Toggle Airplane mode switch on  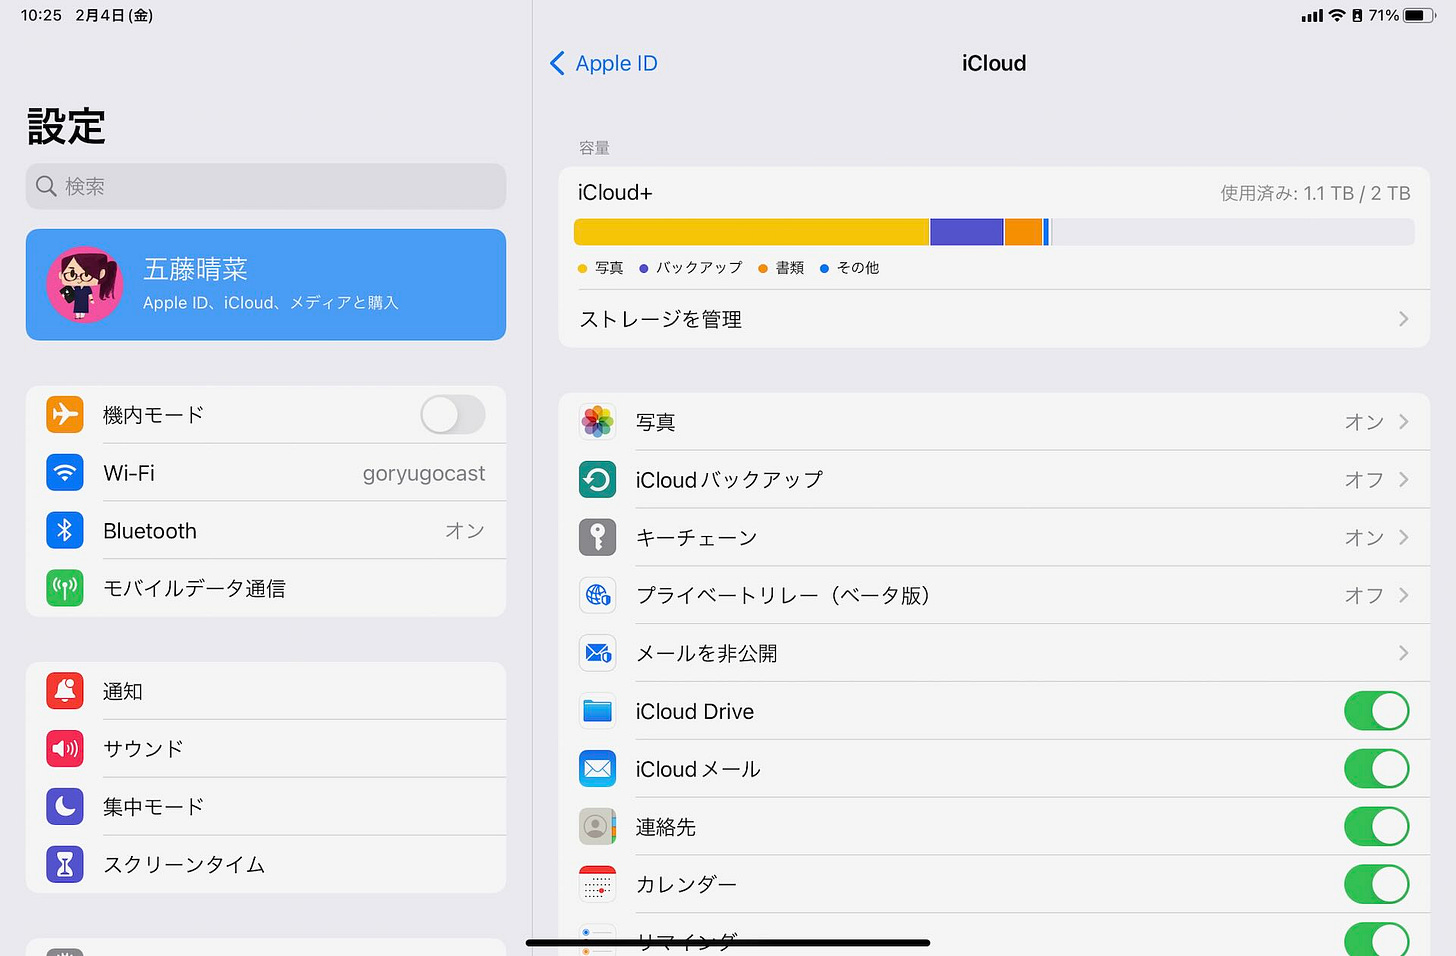pyautogui.click(x=453, y=414)
